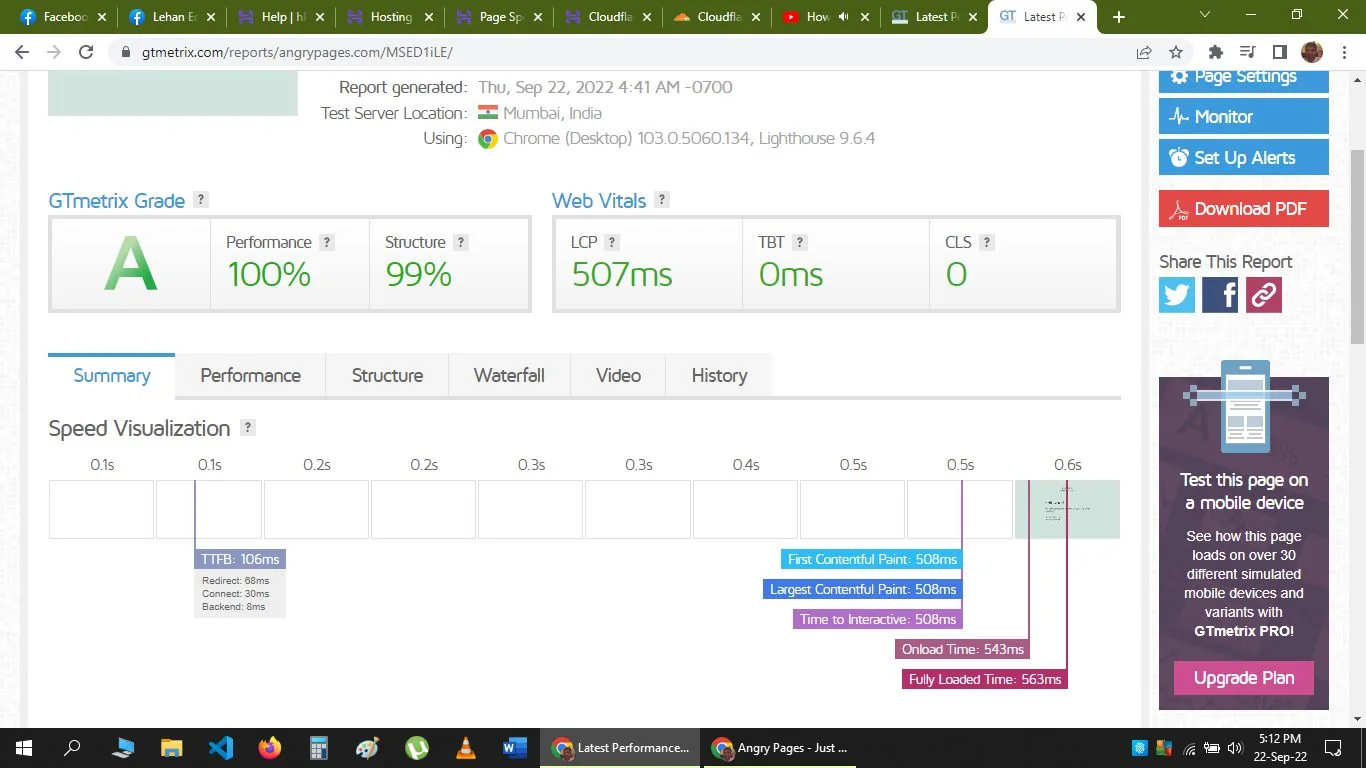Viewport: 1366px width, 768px height.
Task: Switch to the Structure tab
Action: coord(387,375)
